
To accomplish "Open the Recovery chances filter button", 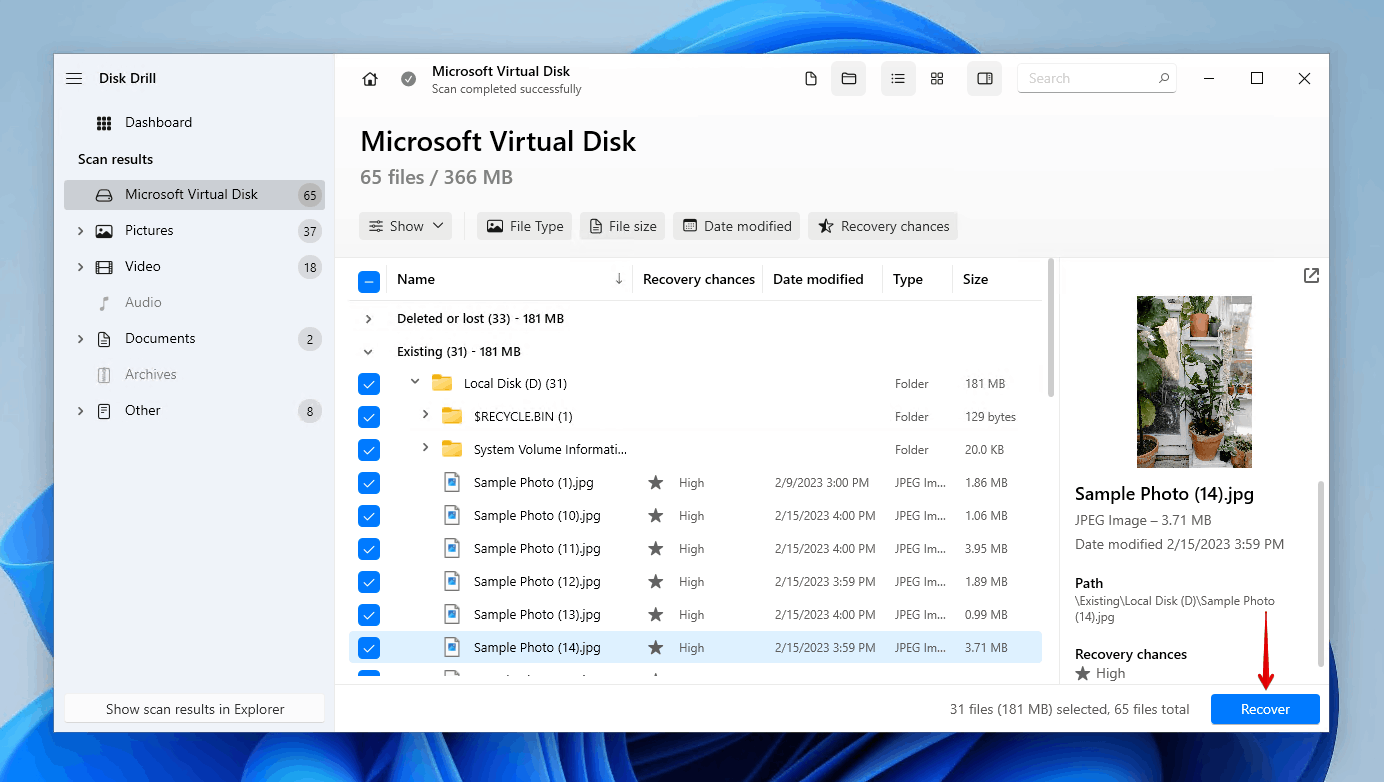I will point(883,226).
